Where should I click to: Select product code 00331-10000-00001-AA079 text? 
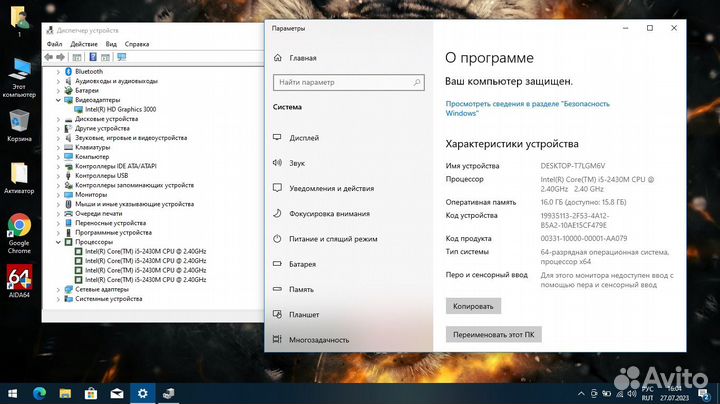(x=584, y=238)
